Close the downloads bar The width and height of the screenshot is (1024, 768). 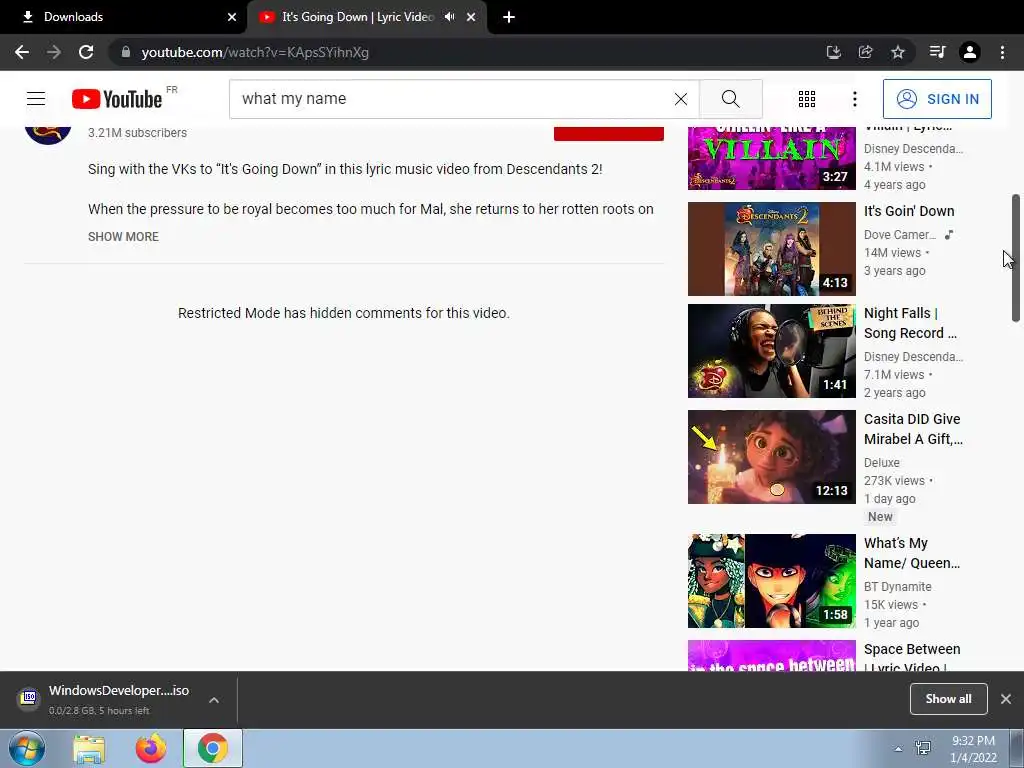click(1006, 699)
